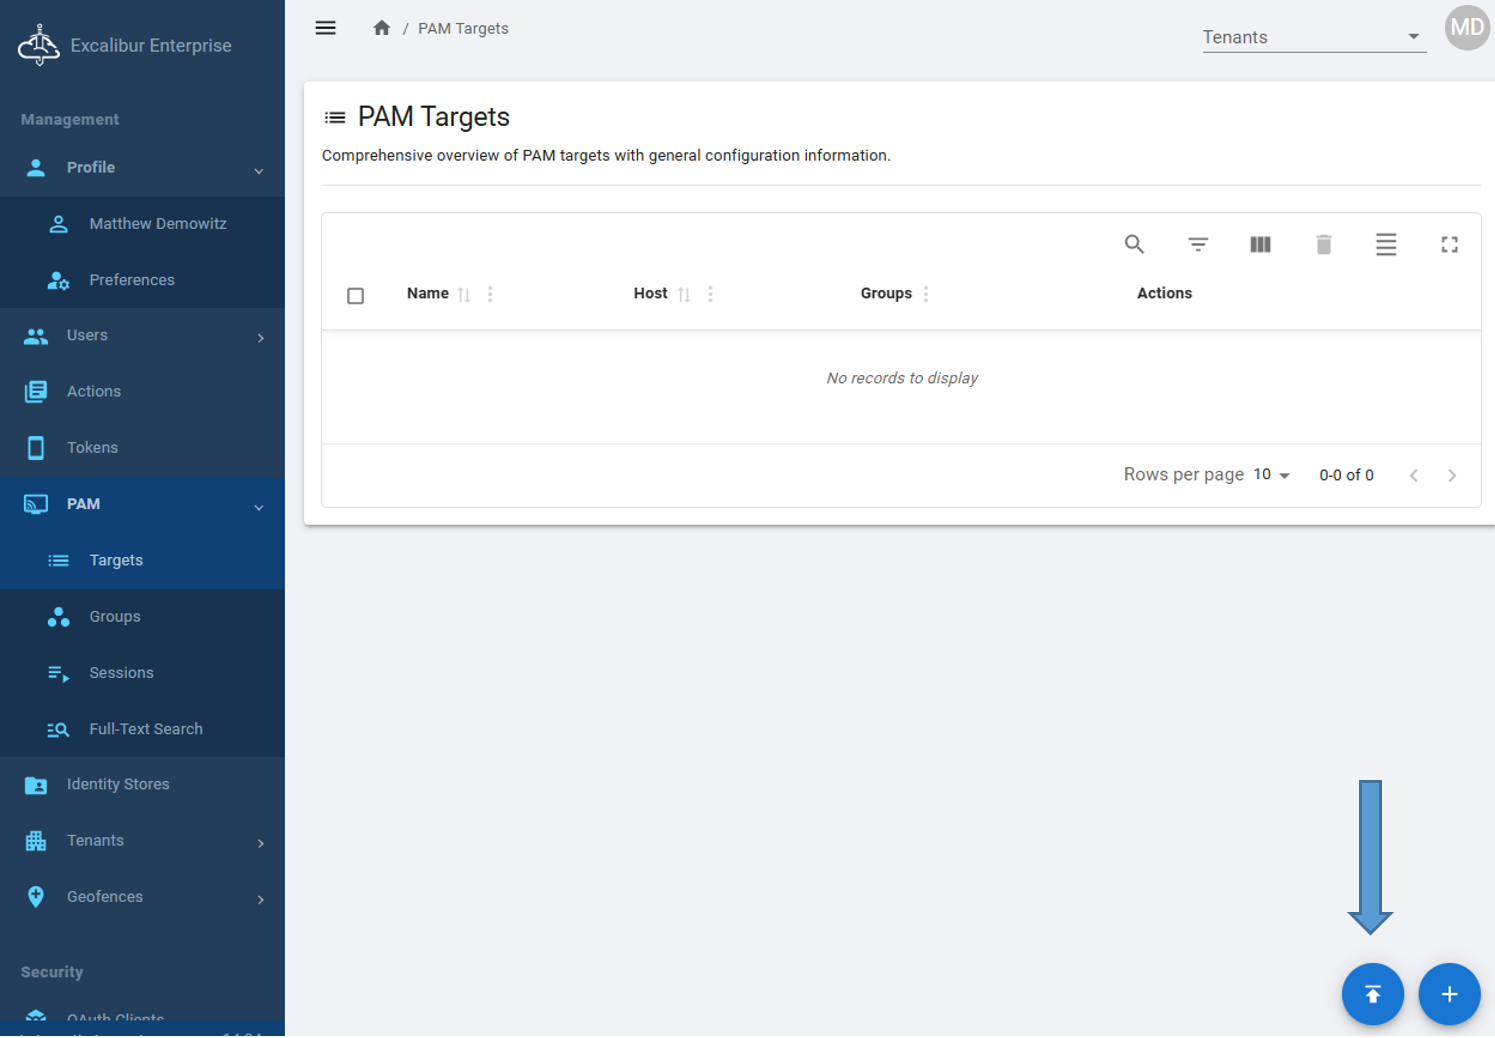Image resolution: width=1495 pixels, height=1038 pixels.
Task: Click the Identity Stores folder icon
Action: tap(36, 785)
